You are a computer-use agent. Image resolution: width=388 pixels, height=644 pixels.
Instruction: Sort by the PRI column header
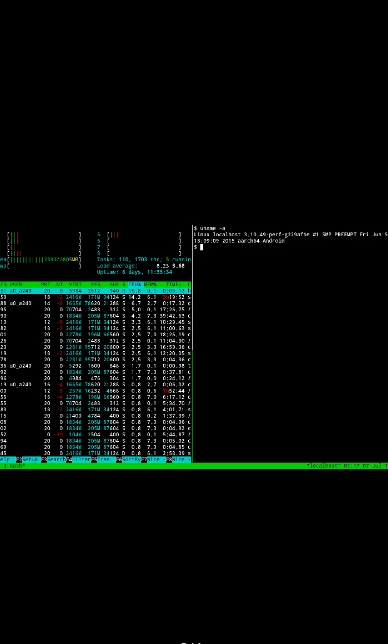46,284
